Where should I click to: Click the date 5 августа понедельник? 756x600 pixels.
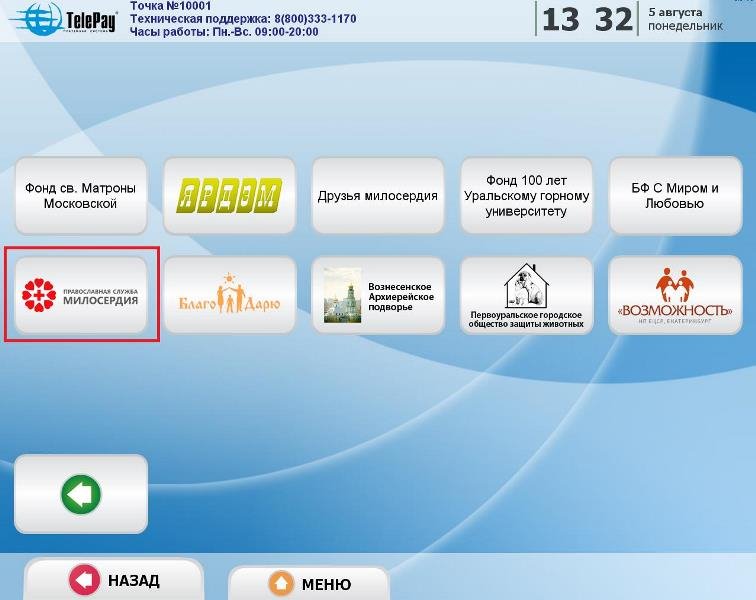(x=685, y=19)
